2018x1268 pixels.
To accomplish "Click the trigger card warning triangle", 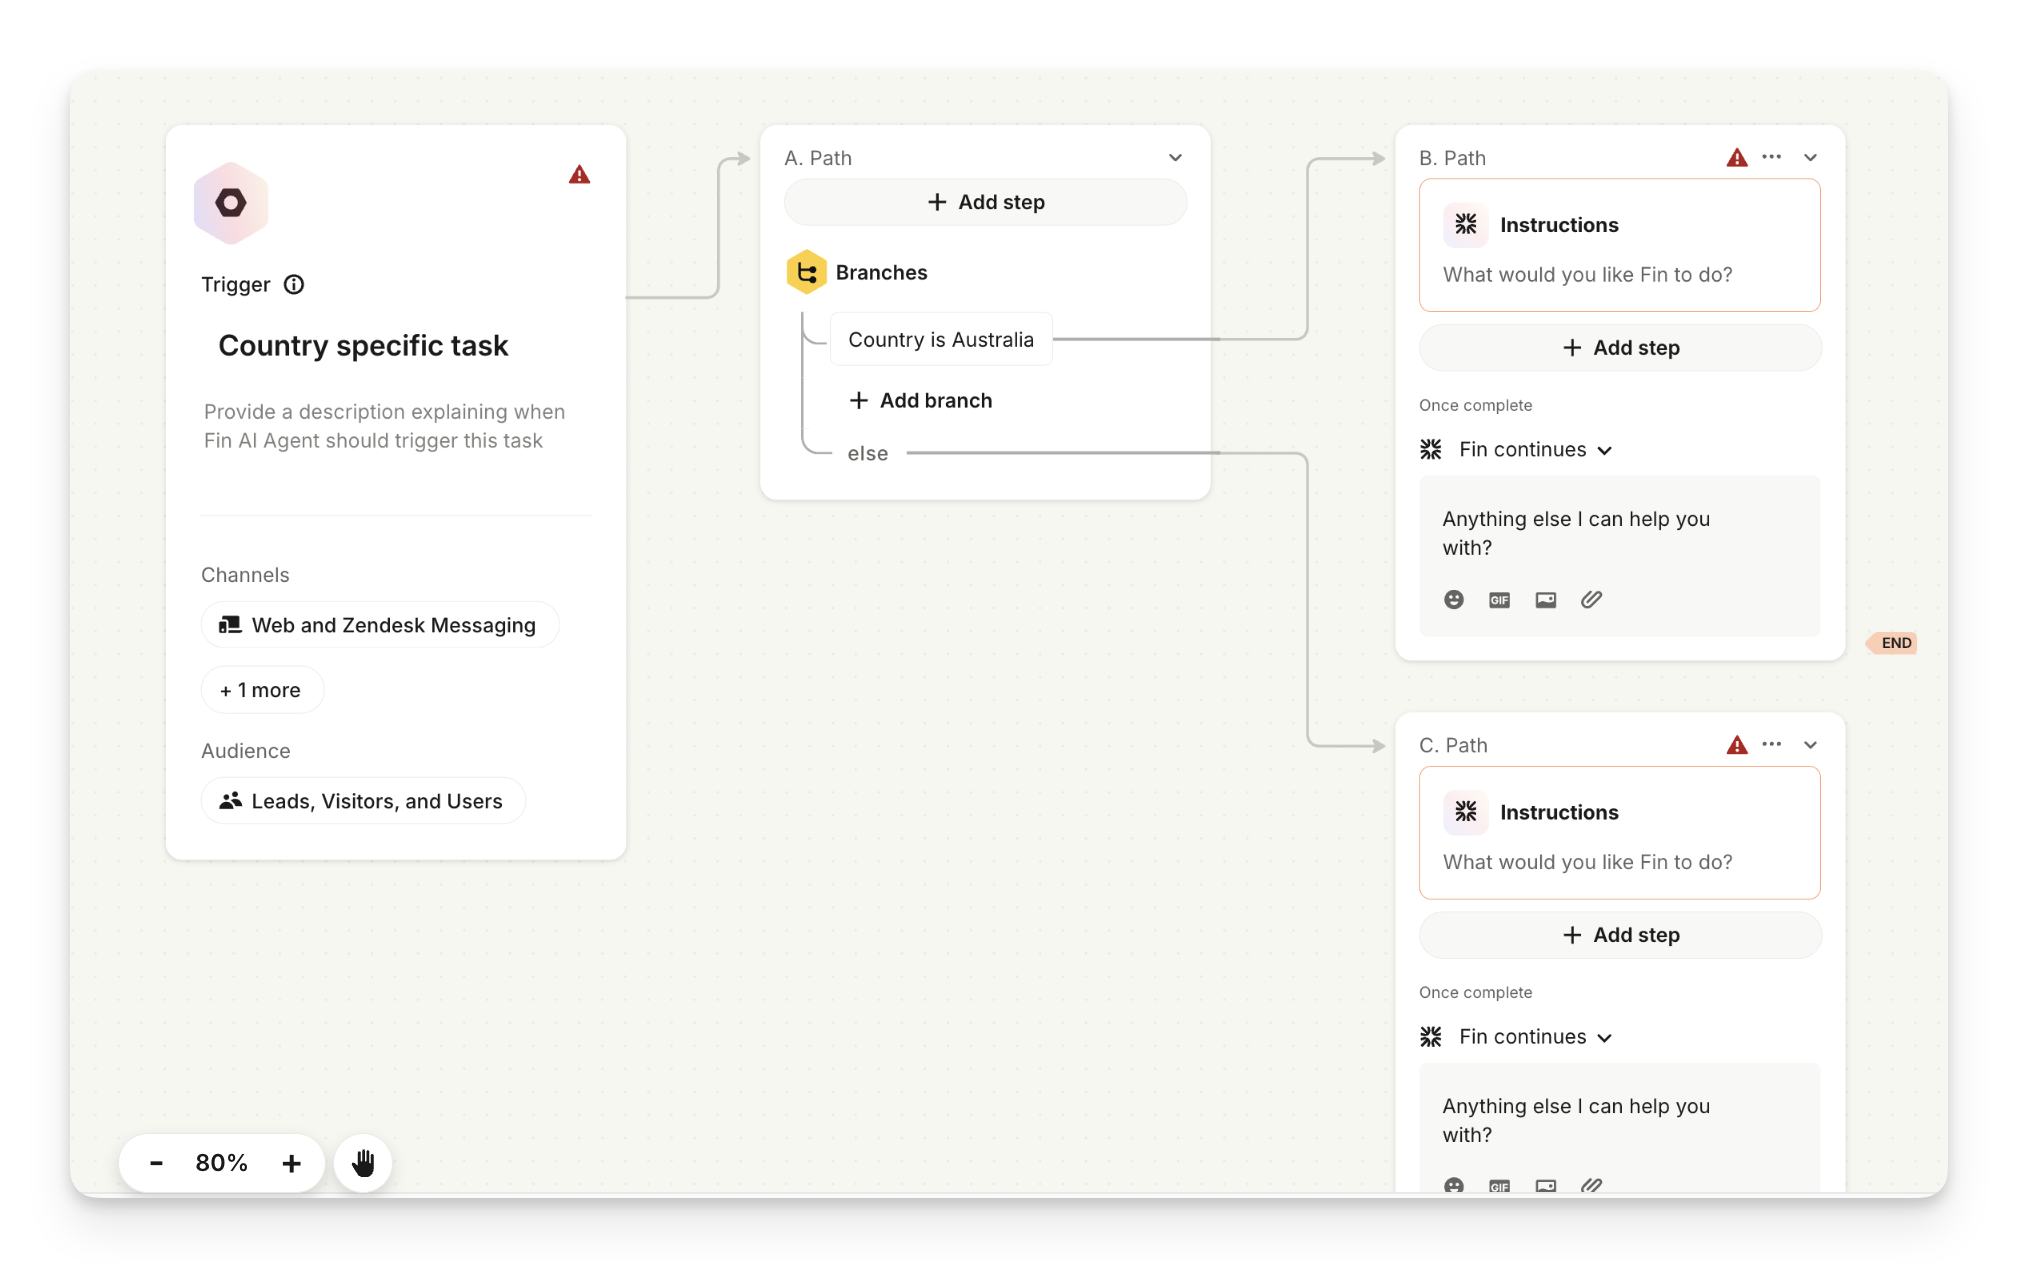I will (579, 175).
